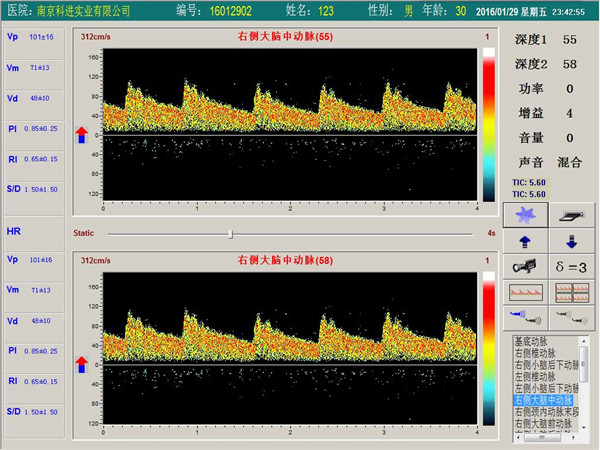The image size is (600, 450).
Task: Click the 声音 混合 sound mode setting
Action: (x=569, y=161)
